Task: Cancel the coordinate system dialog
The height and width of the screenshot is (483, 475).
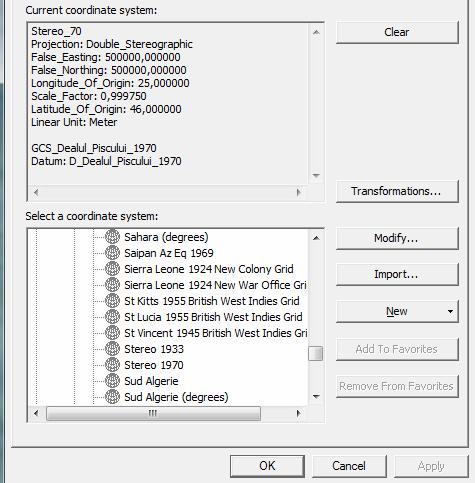Action: click(x=349, y=466)
